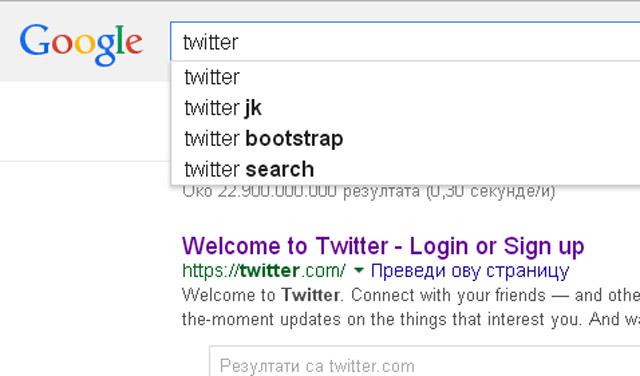
Task: Open "Welcome to Twitter - Login or Sign up" result
Action: coord(383,247)
